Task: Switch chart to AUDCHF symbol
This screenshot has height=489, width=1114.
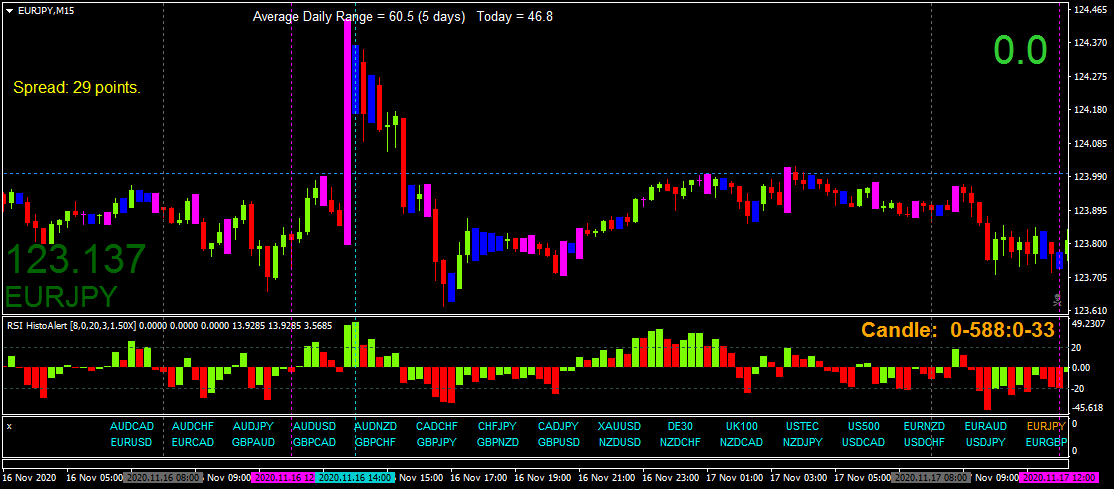Action: (x=193, y=427)
